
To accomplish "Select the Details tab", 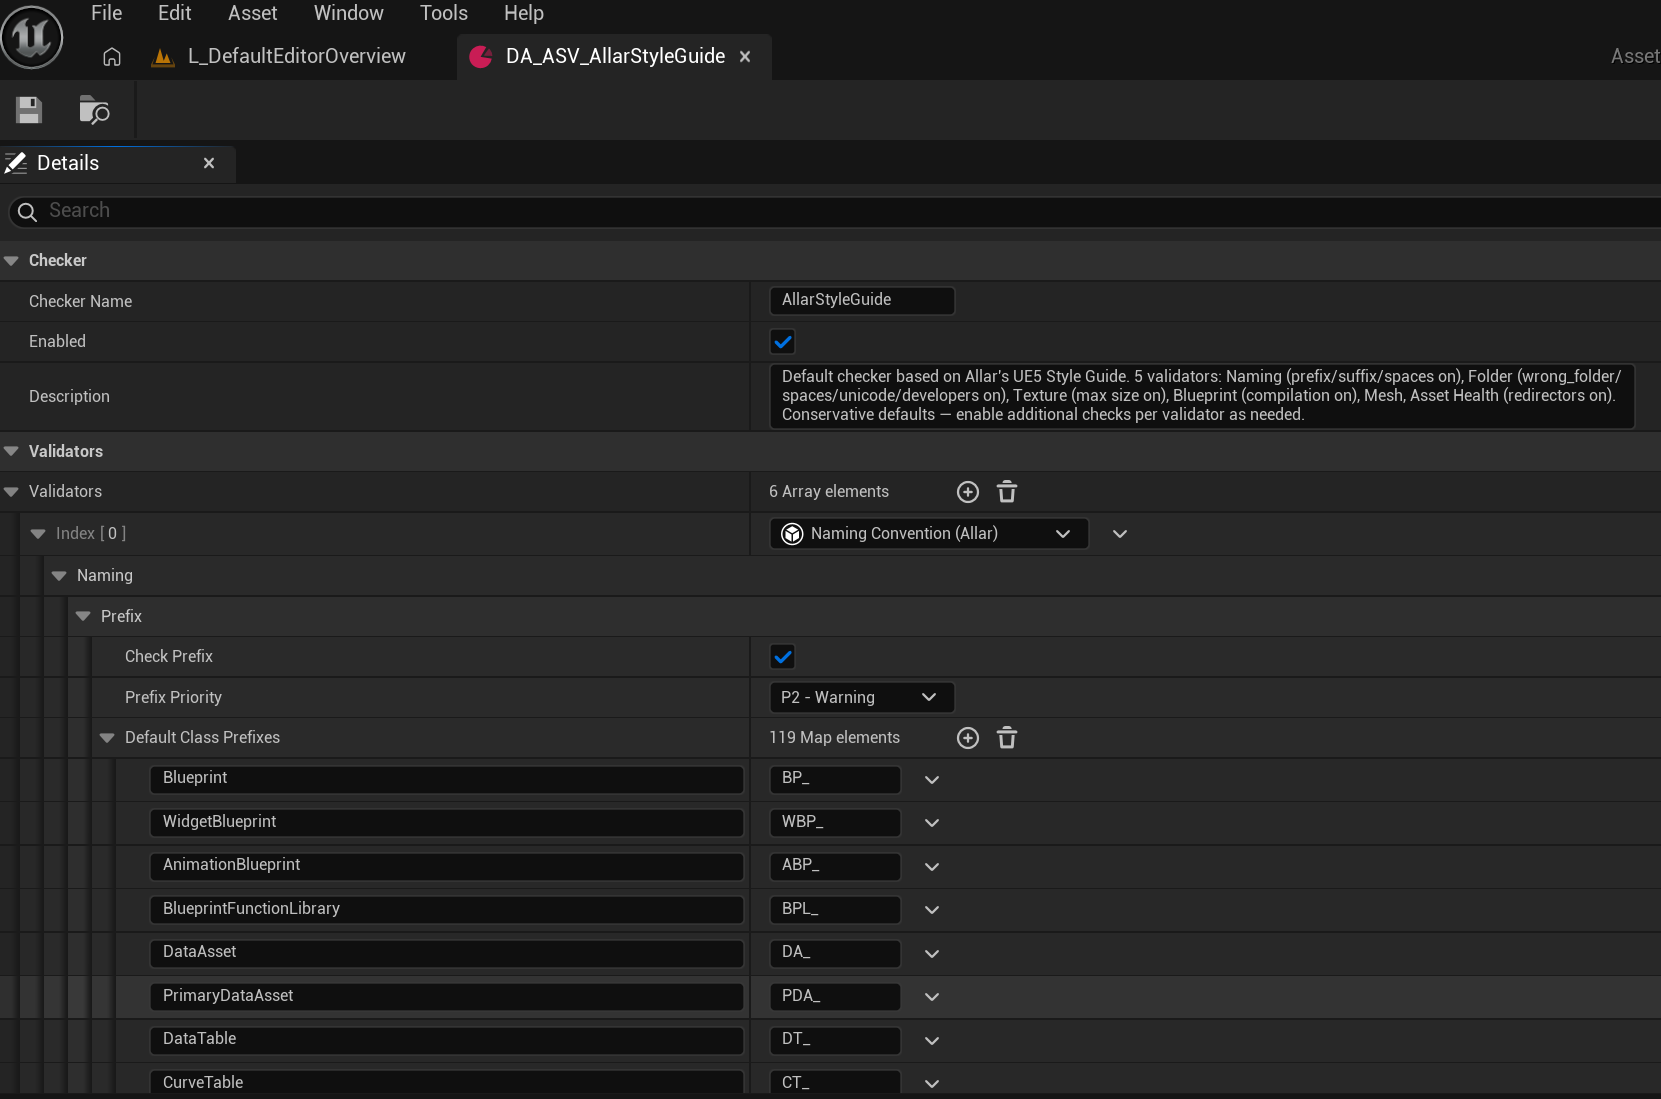I will (x=117, y=164).
